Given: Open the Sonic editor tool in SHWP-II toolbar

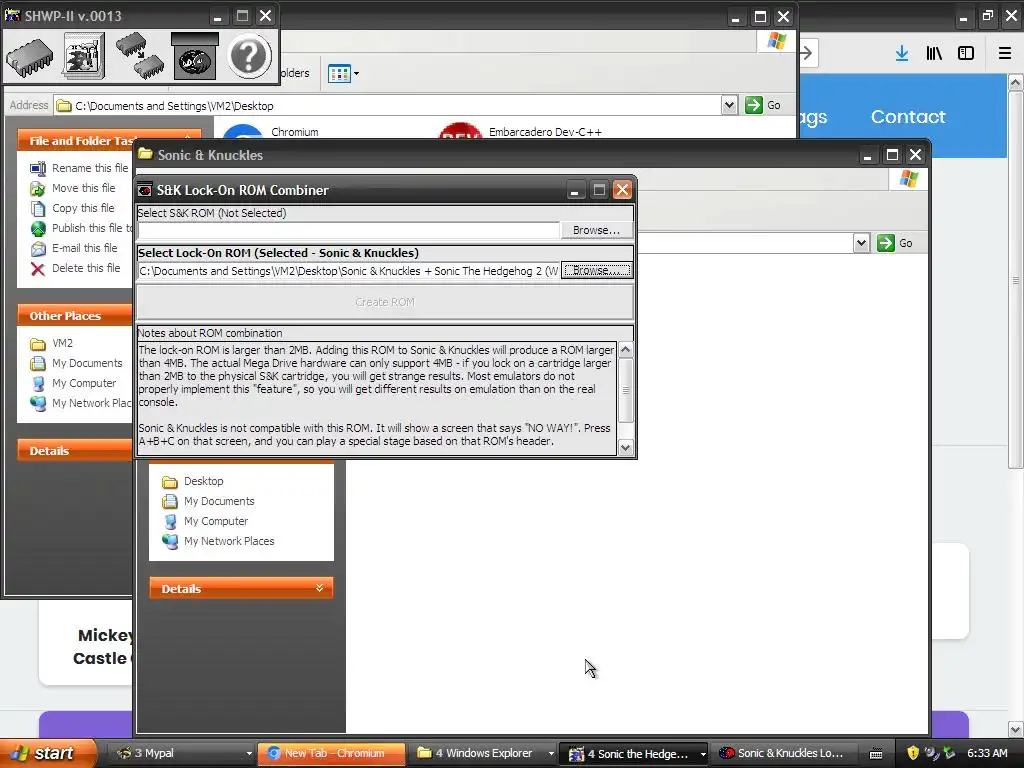Looking at the screenshot, I should pos(84,57).
